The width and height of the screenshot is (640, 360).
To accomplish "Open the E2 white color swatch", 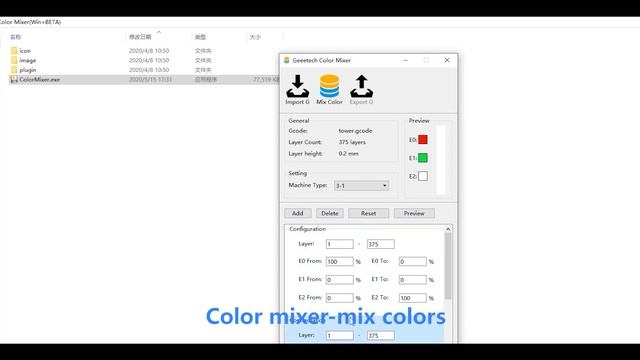I will (423, 176).
